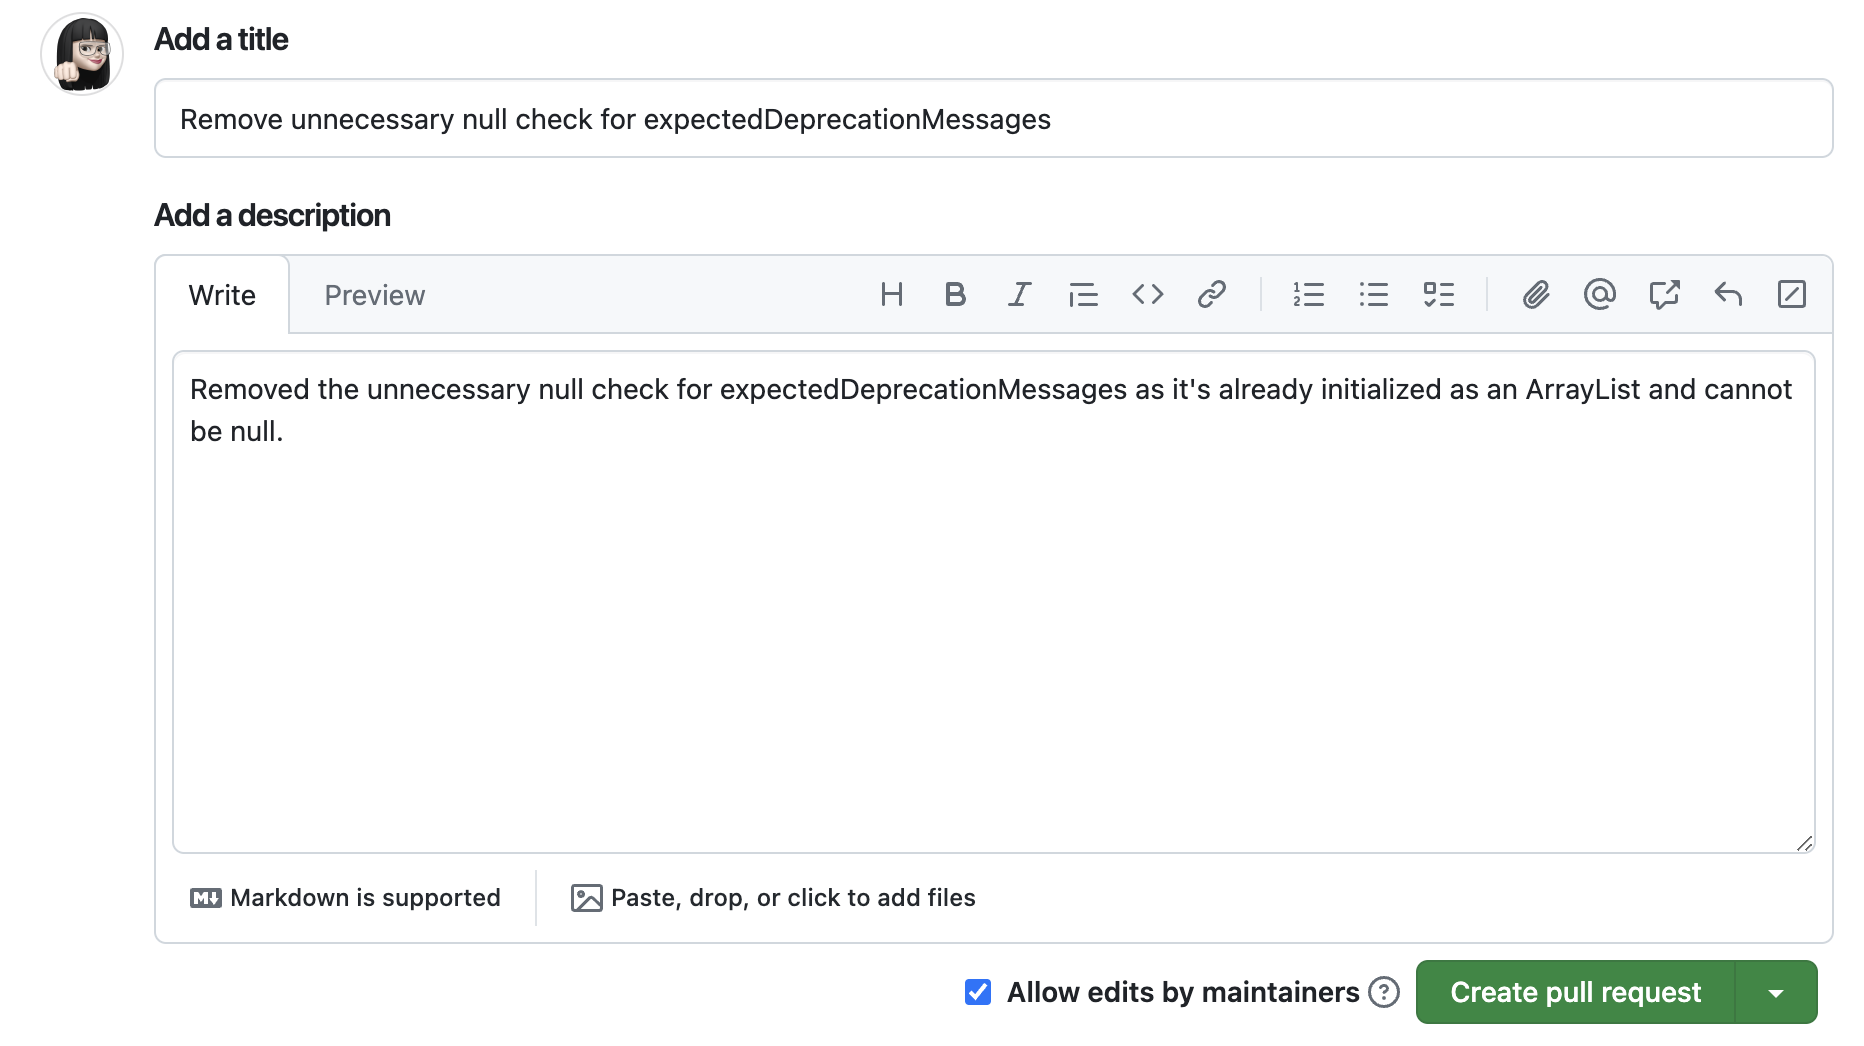1864x1046 pixels.
Task: Toggle Allow edits by maintainers checkbox
Action: point(978,992)
